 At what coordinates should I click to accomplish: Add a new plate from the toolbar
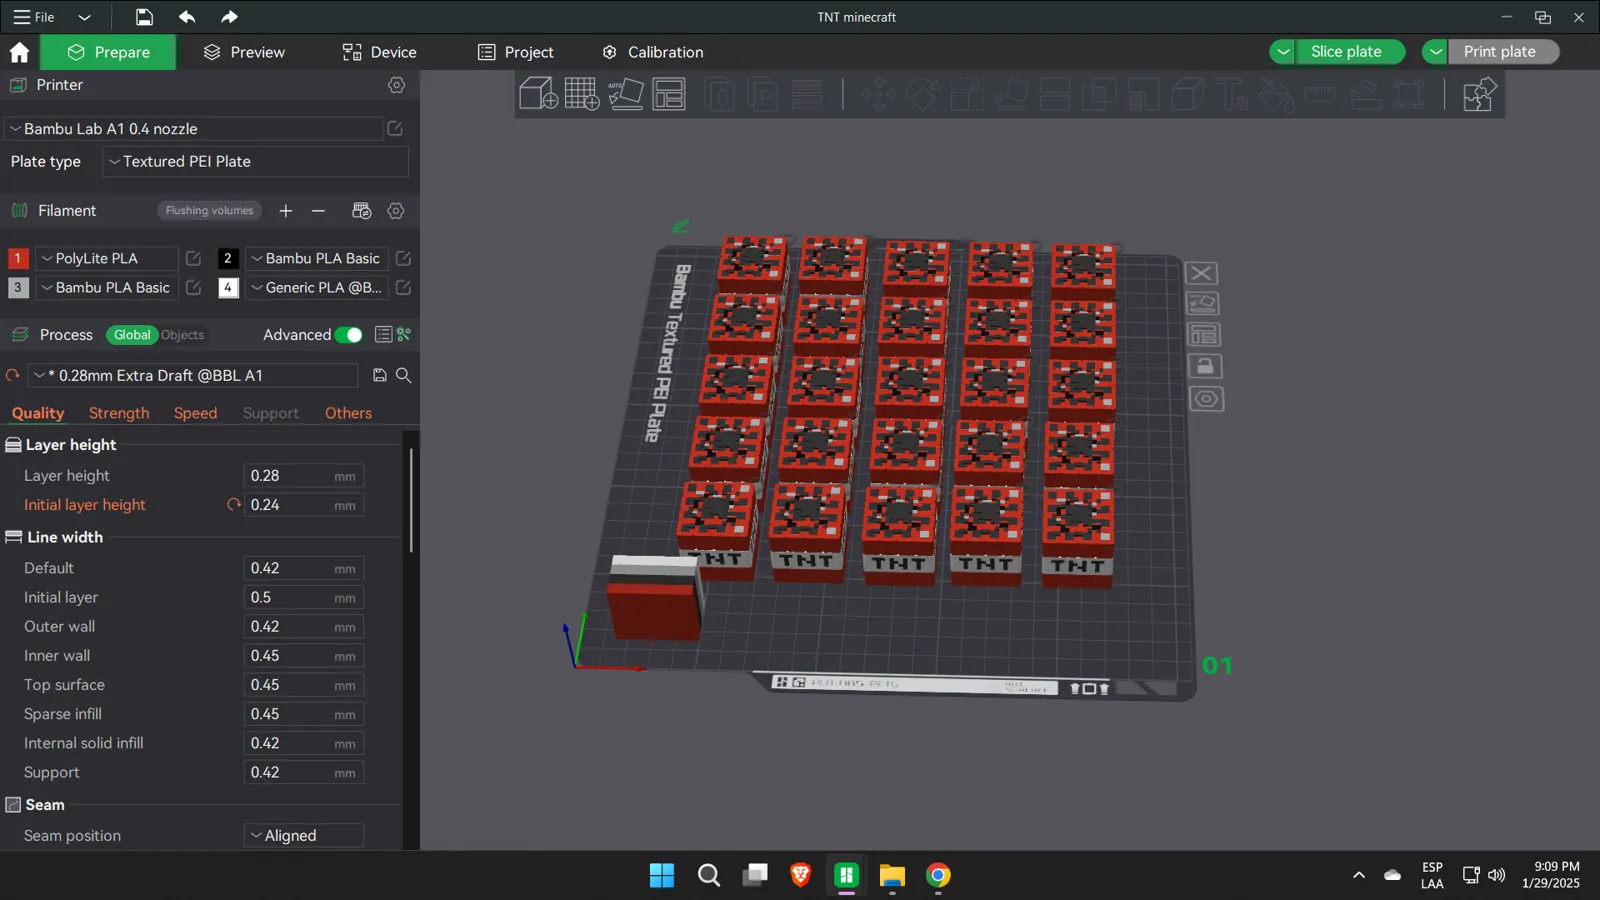(x=582, y=94)
